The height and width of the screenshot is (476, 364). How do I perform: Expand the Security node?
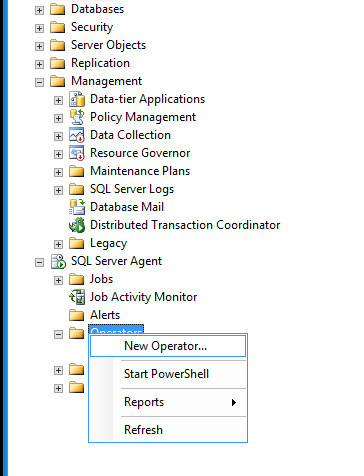point(39,28)
